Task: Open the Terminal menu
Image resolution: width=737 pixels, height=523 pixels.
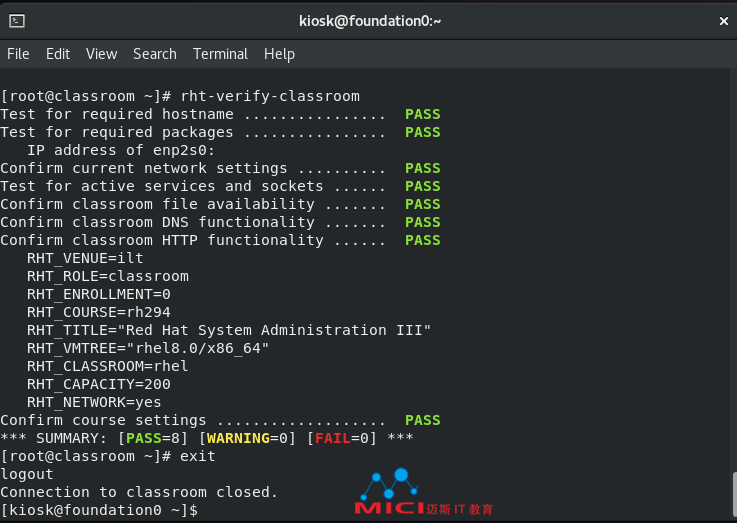Action: point(220,54)
